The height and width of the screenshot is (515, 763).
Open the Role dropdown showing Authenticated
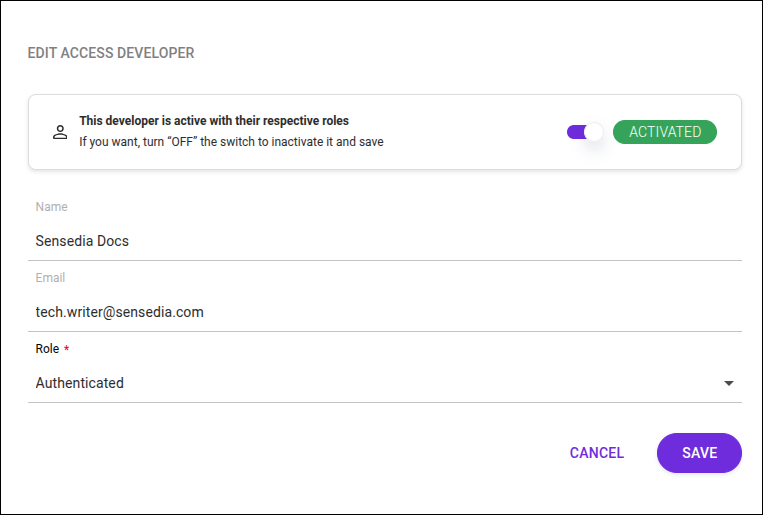pyautogui.click(x=384, y=383)
